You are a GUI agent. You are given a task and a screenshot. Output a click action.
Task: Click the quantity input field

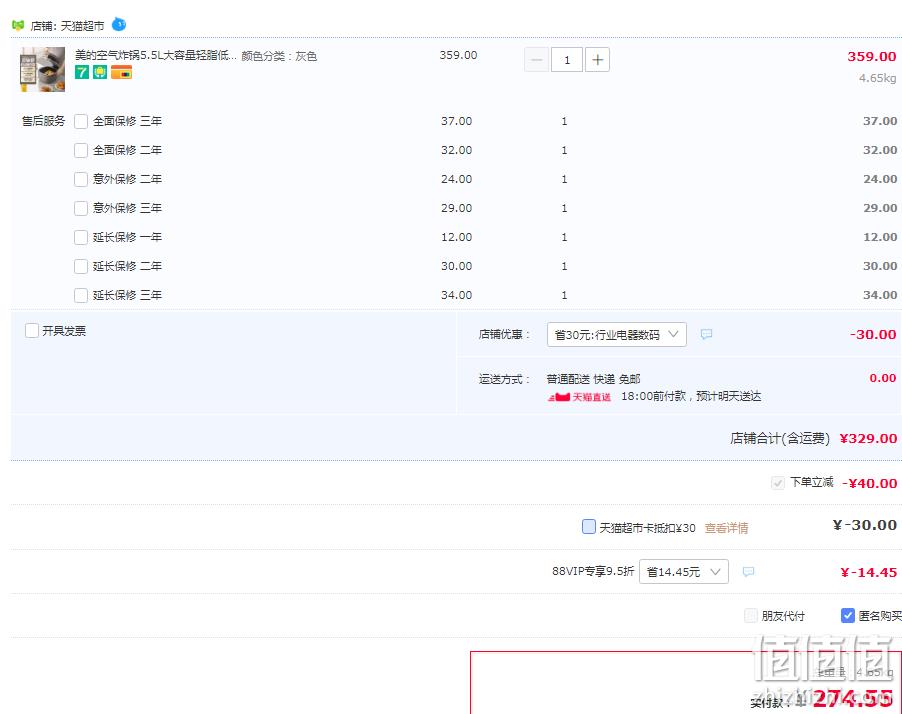point(567,59)
